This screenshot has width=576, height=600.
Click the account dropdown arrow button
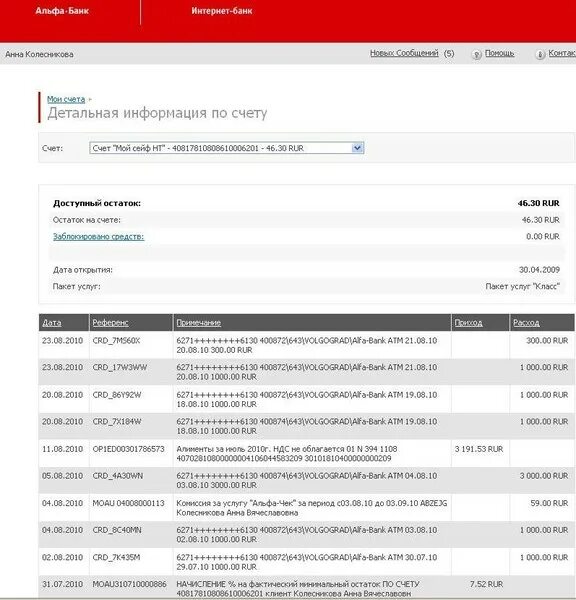(357, 148)
